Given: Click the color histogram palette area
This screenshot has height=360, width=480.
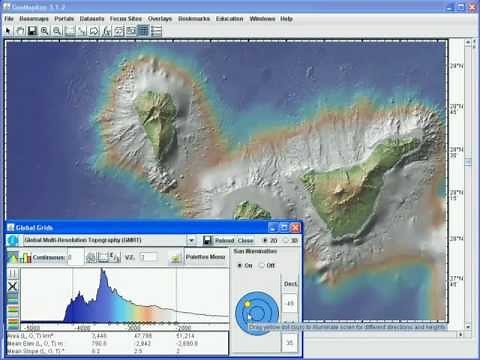Looking at the screenshot, I should [x=125, y=295].
